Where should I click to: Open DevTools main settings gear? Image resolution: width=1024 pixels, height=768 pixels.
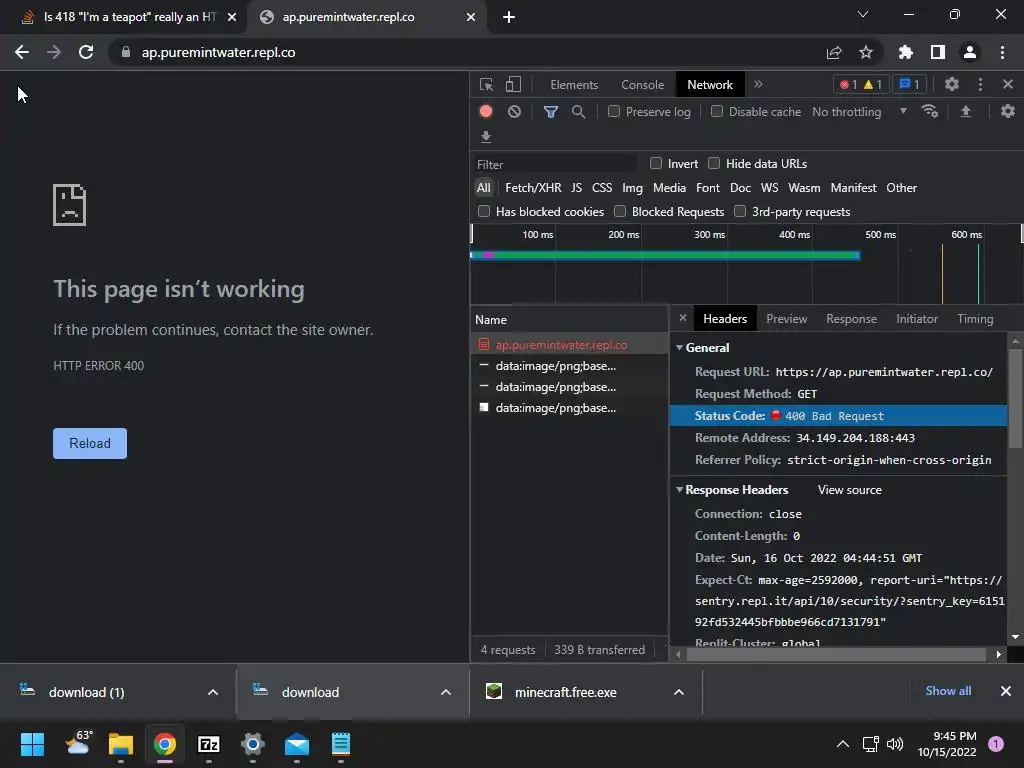(952, 84)
